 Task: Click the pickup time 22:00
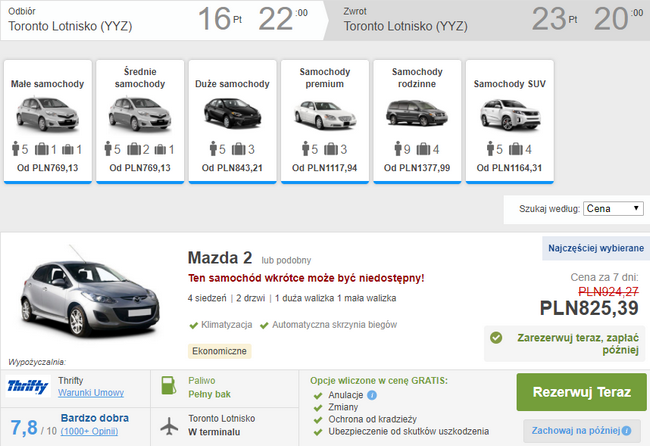click(x=283, y=19)
